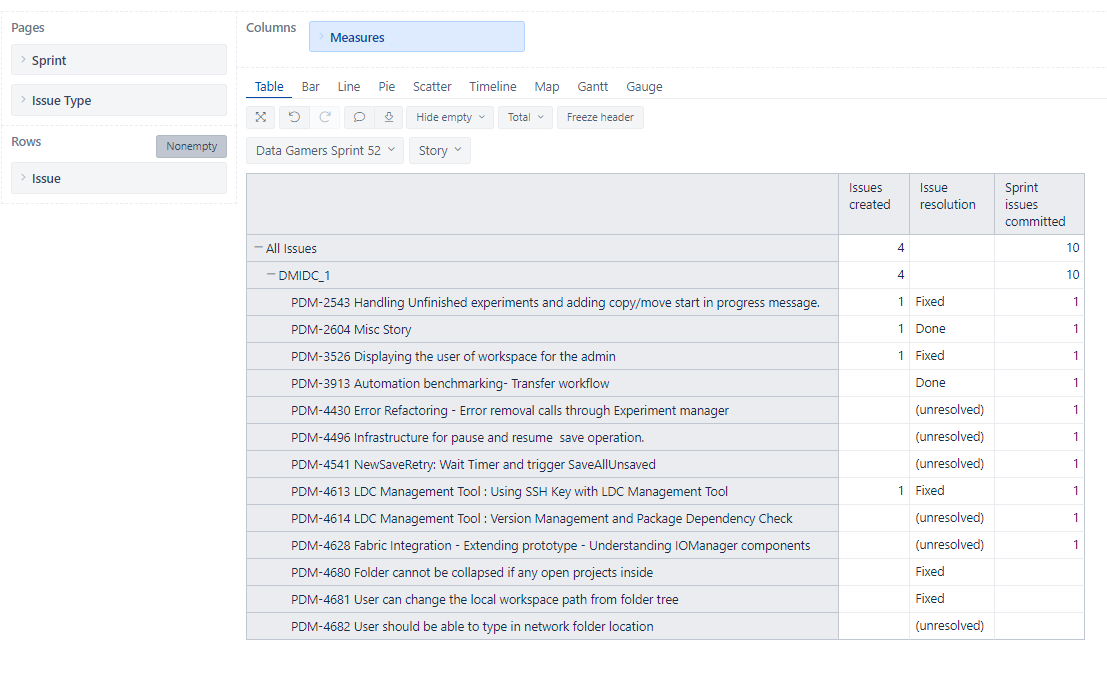This screenshot has height=674, width=1107.
Task: Click the Sprint dimension label under Pages
Action: pyautogui.click(x=49, y=61)
